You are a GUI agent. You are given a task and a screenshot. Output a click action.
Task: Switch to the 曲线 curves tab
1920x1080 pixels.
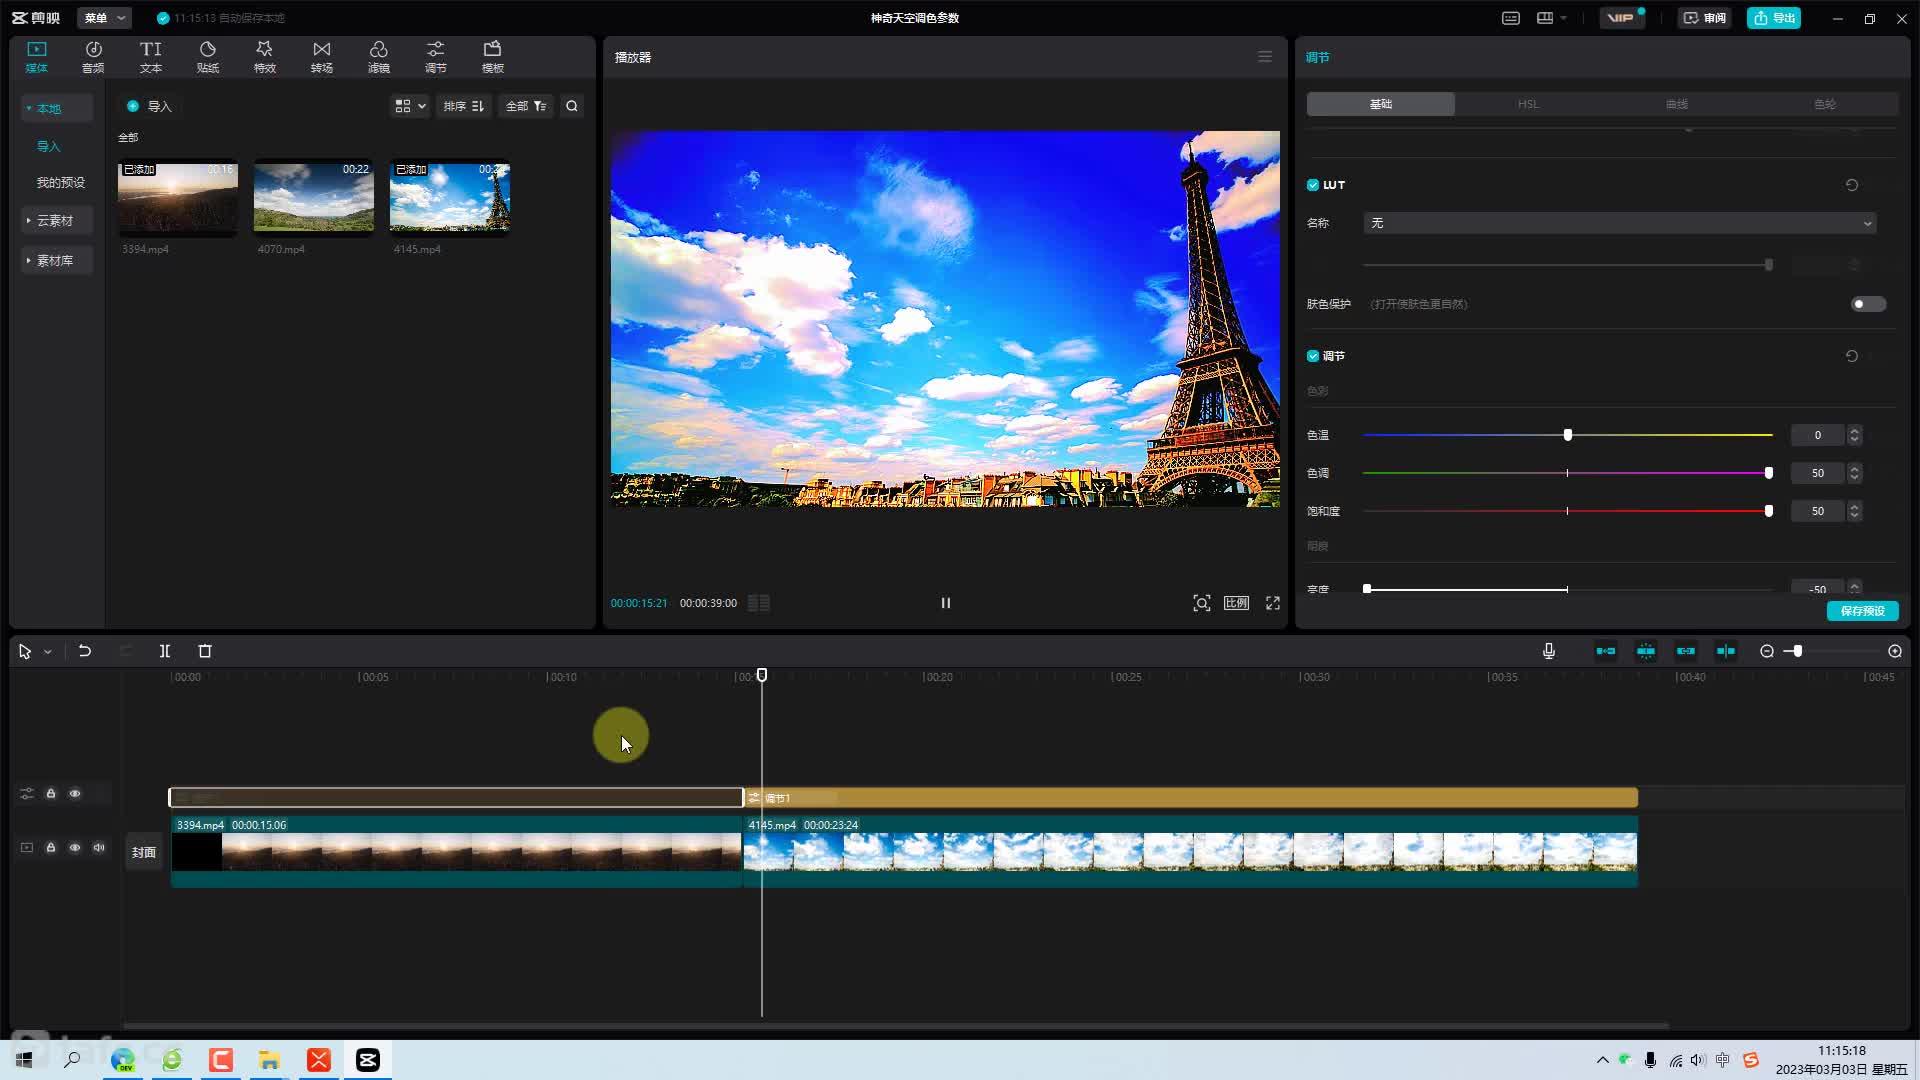tap(1676, 104)
